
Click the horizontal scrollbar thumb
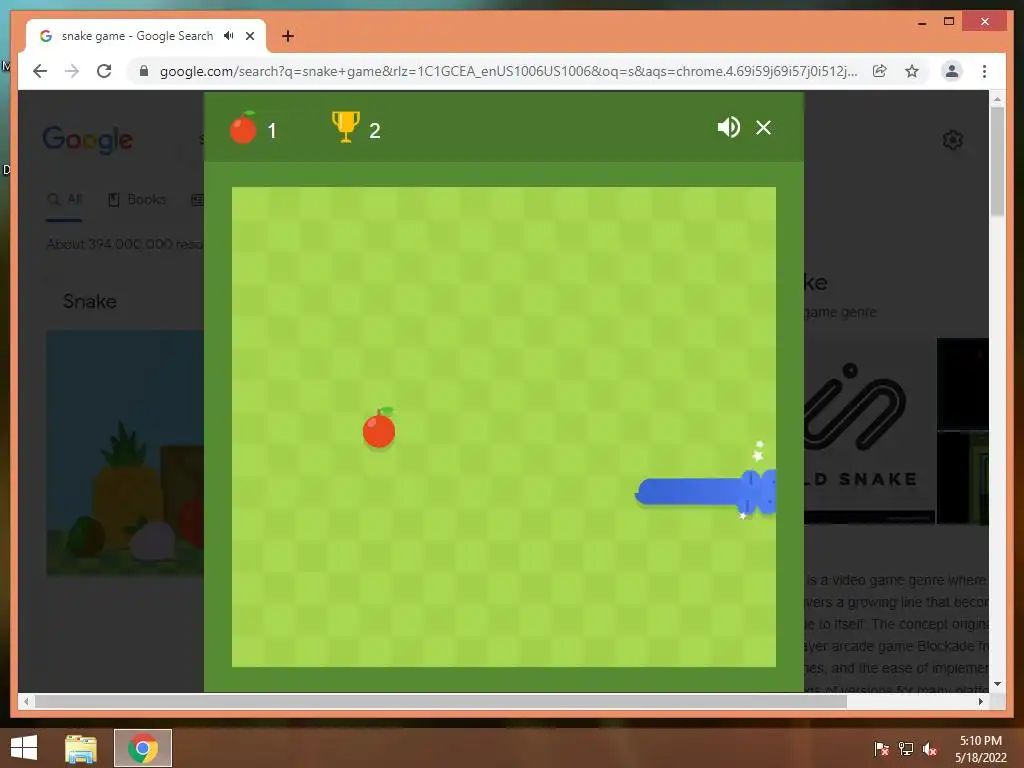tap(441, 701)
